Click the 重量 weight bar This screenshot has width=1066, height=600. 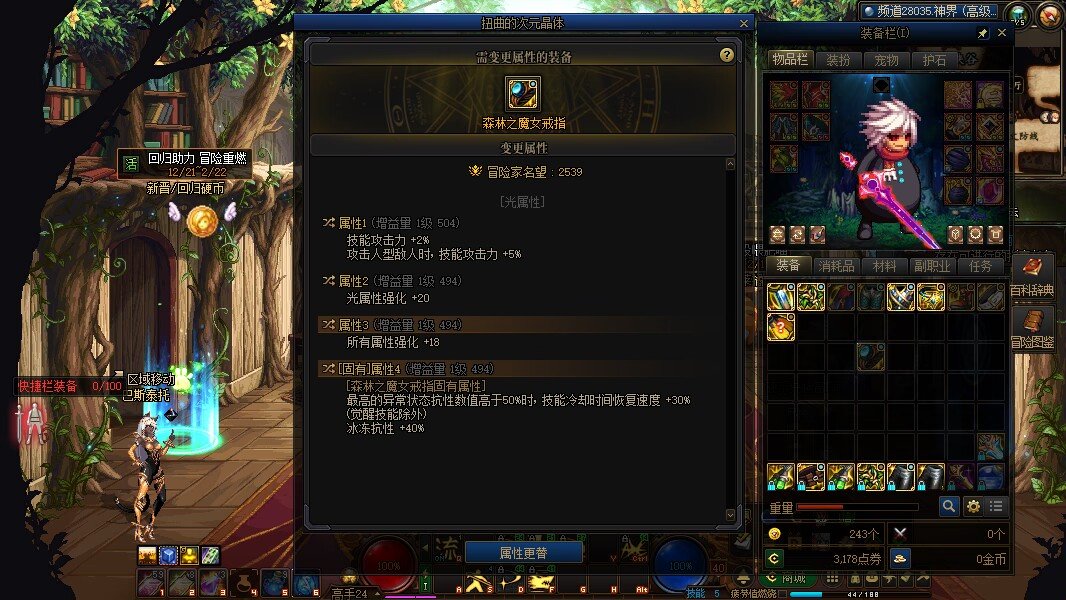click(x=857, y=507)
